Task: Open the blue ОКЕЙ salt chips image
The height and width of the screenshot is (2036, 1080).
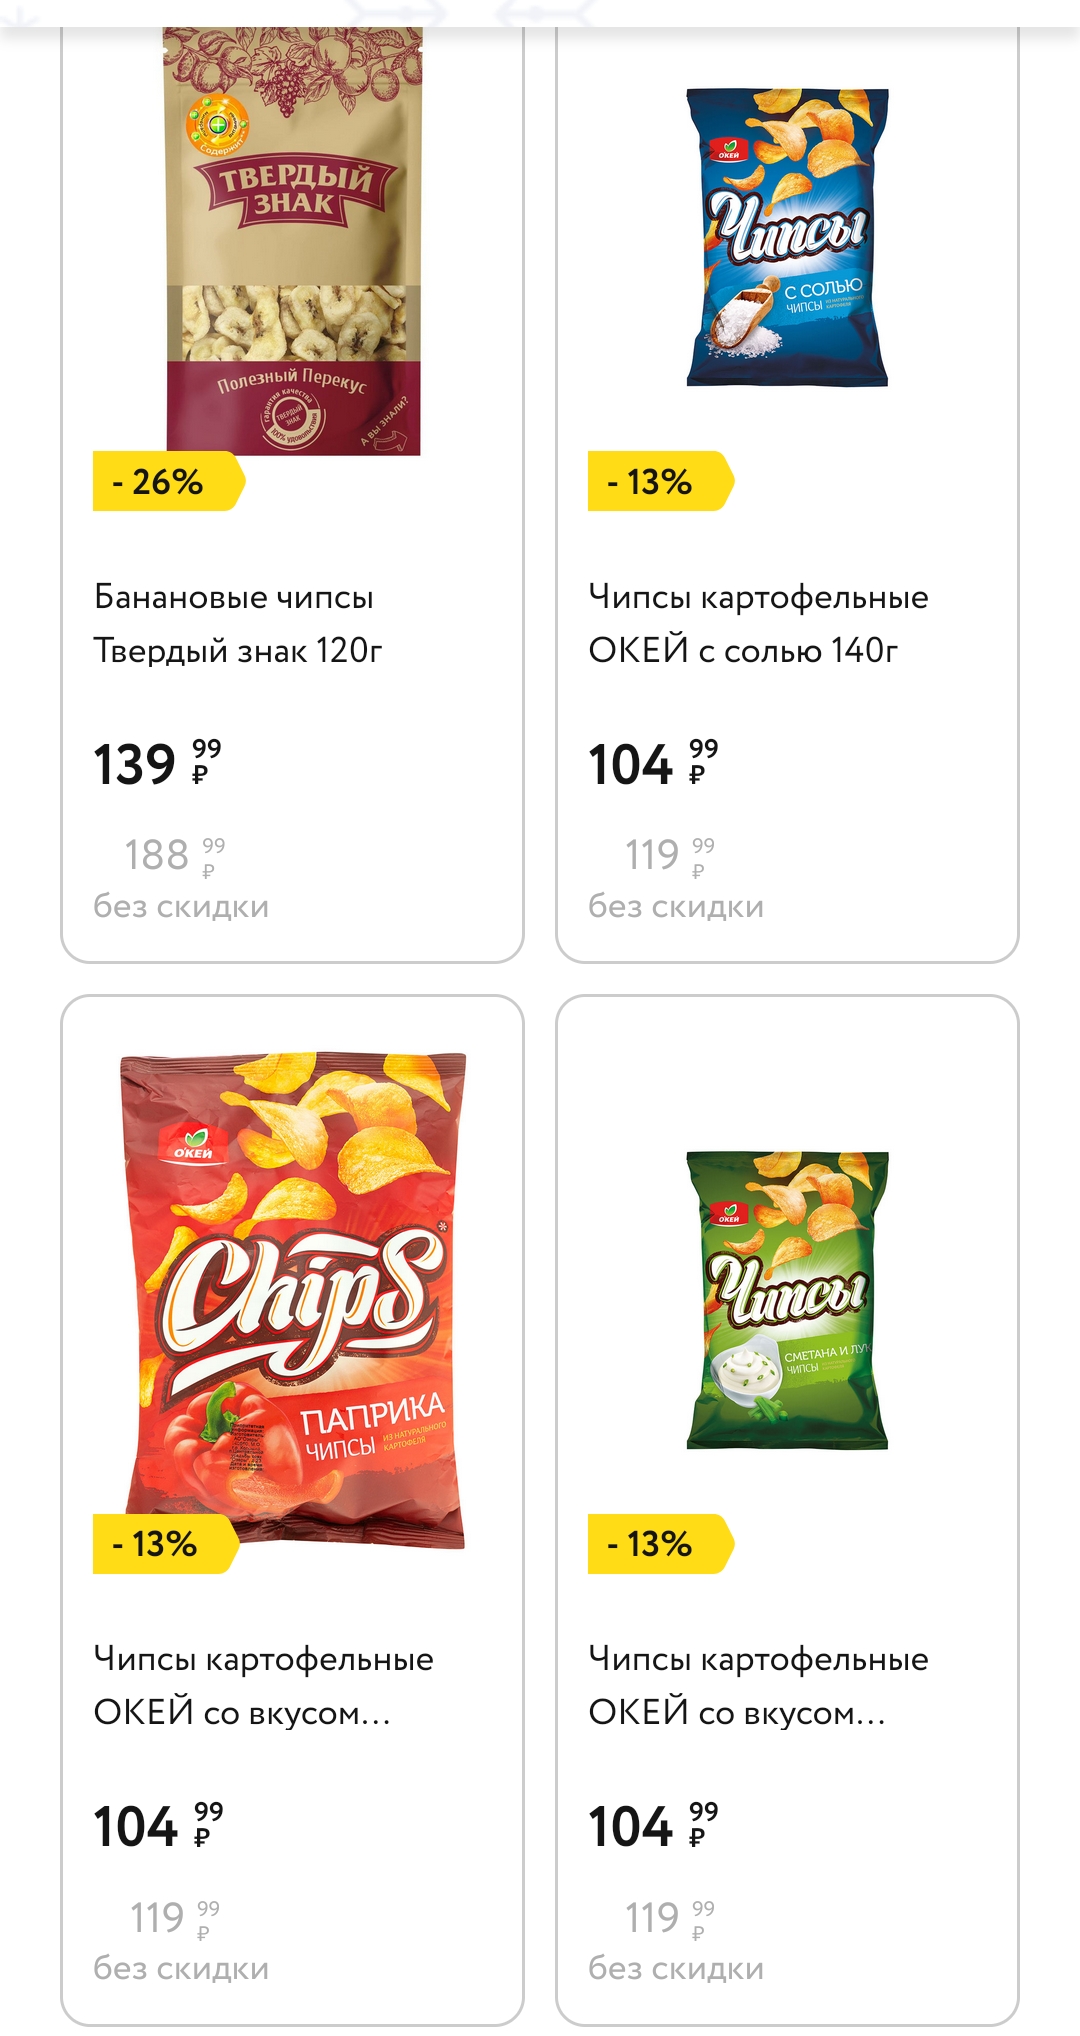Action: [x=787, y=238]
